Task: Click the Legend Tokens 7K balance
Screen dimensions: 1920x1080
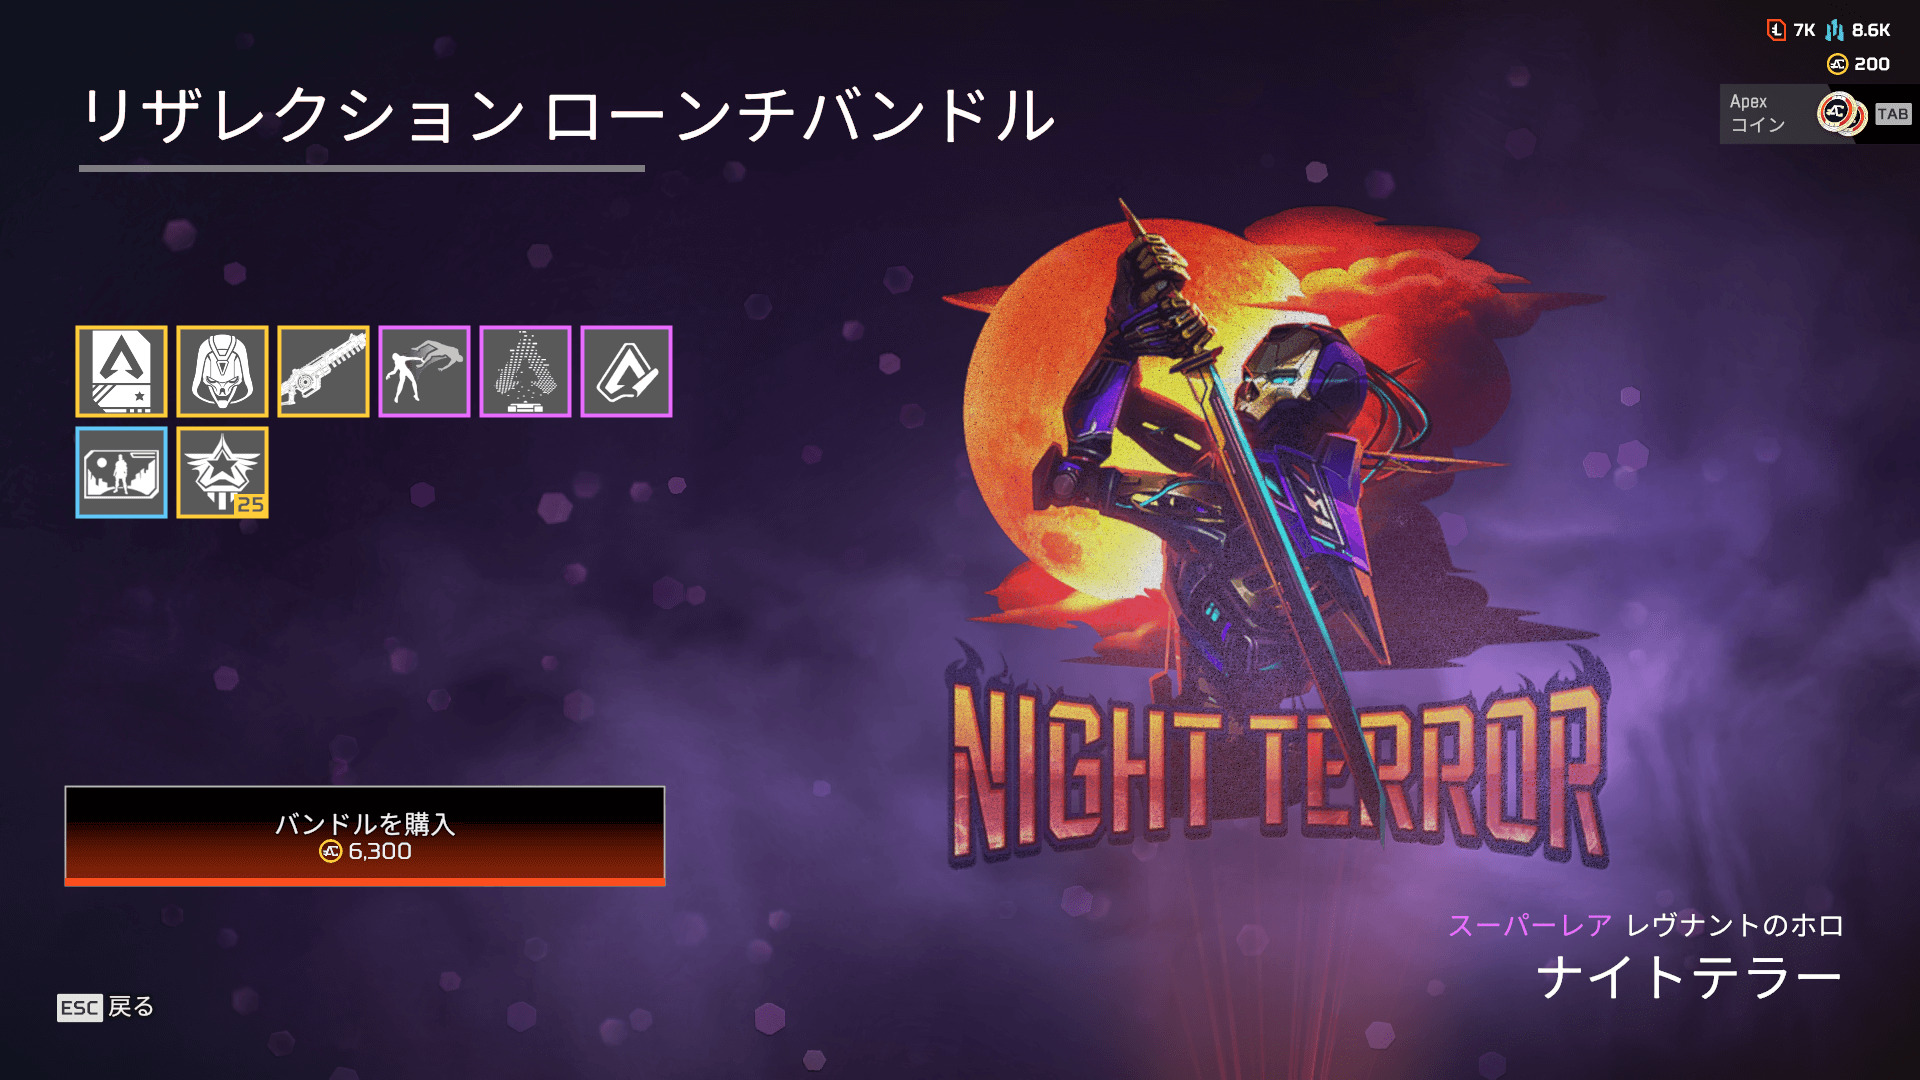Action: click(1790, 30)
